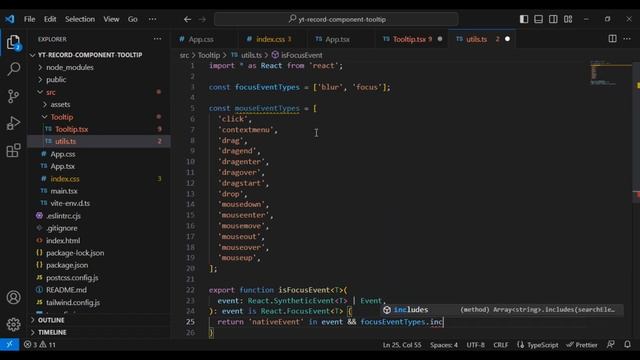The image size is (640, 360).
Task: Open the errors and warnings count in status bar
Action: (40, 345)
